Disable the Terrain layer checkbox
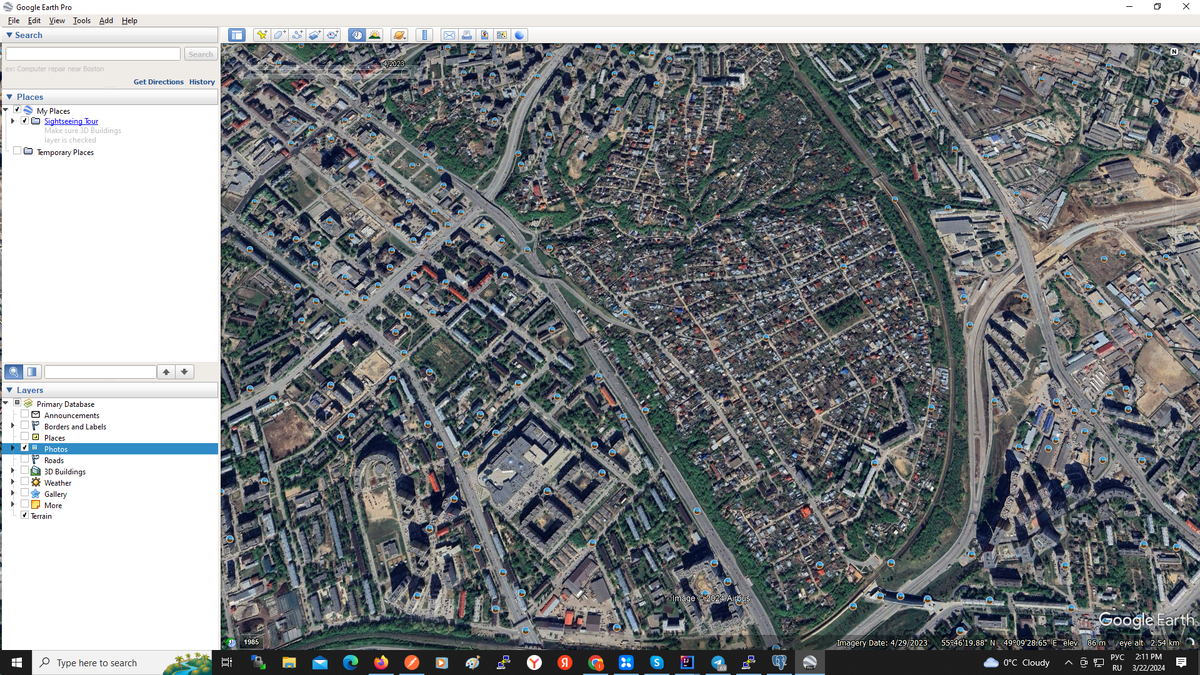1200x675 pixels. click(25, 516)
